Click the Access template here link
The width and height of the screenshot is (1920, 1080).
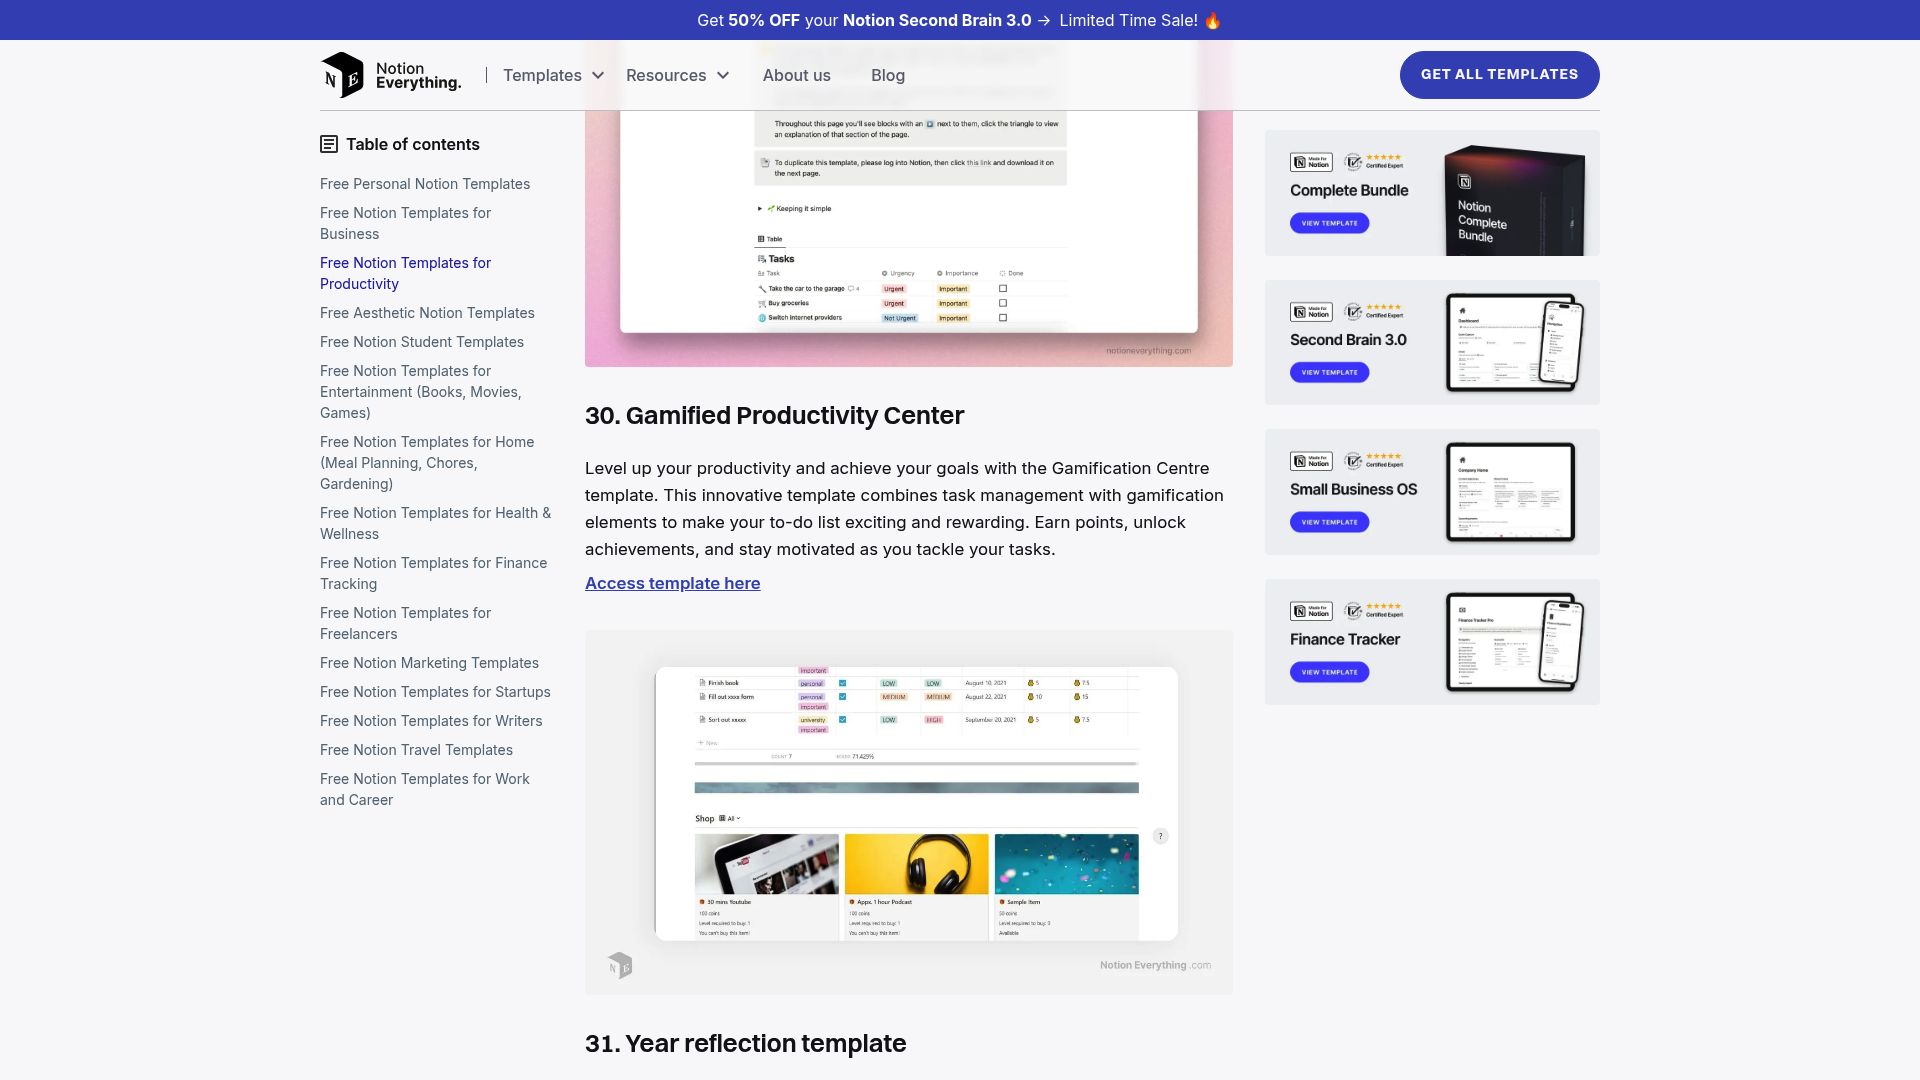(672, 583)
